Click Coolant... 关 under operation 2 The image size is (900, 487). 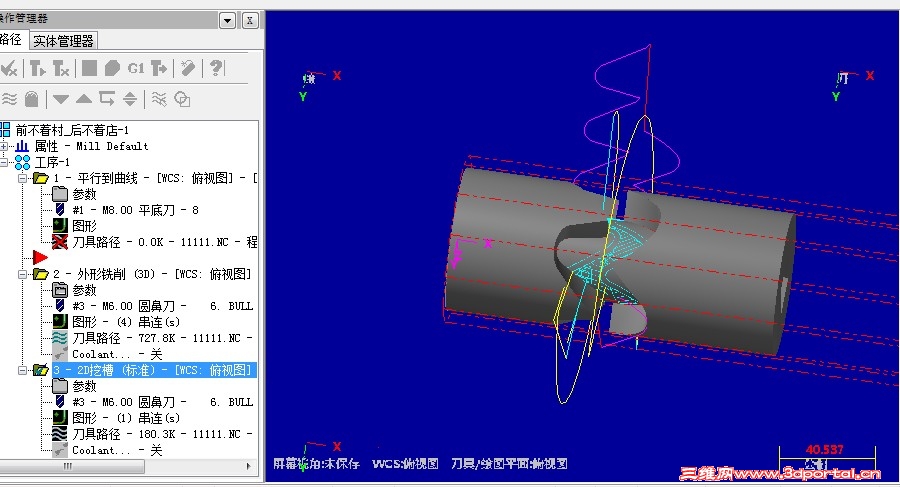tap(117, 354)
